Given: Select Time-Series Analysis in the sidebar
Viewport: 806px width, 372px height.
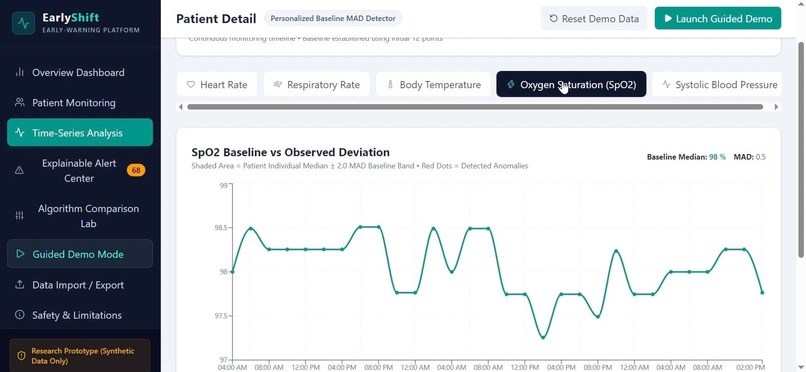Looking at the screenshot, I should click(80, 133).
